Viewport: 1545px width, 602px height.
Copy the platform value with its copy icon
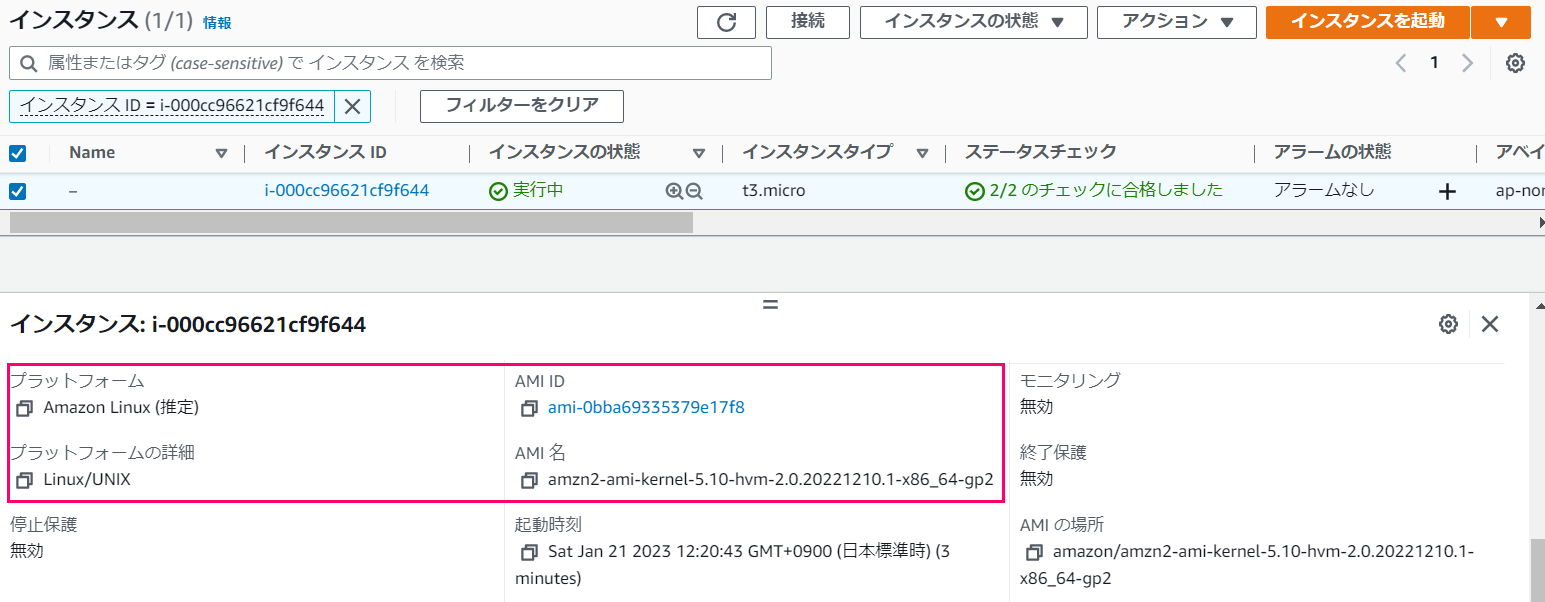coord(26,408)
